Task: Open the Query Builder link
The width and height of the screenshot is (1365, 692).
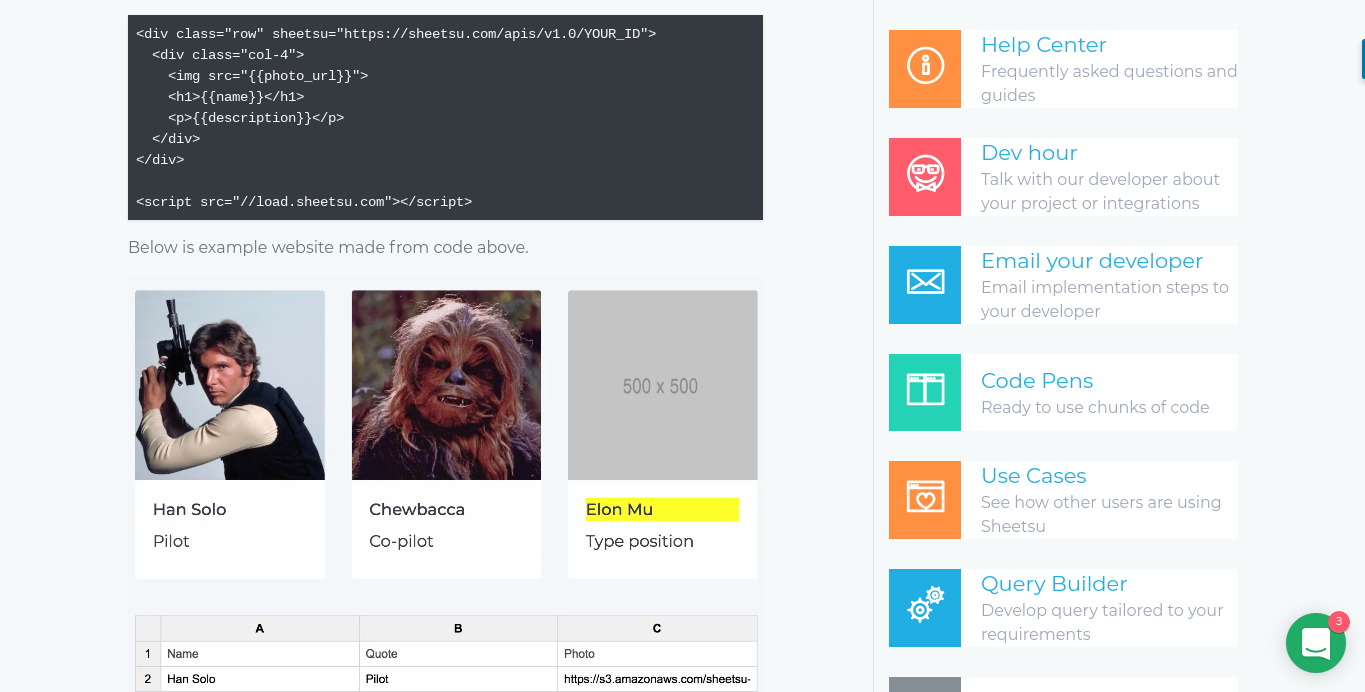Action: [1054, 584]
